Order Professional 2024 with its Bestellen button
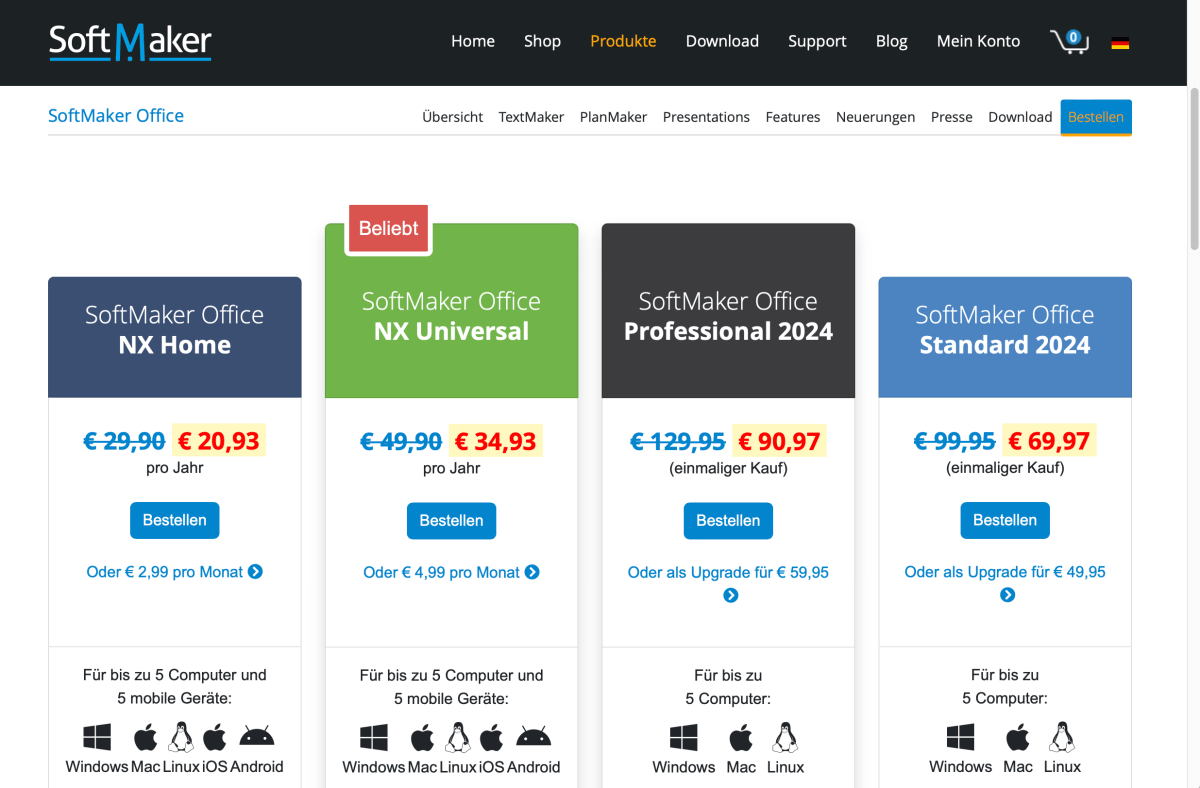The width and height of the screenshot is (1200, 788). click(x=729, y=520)
